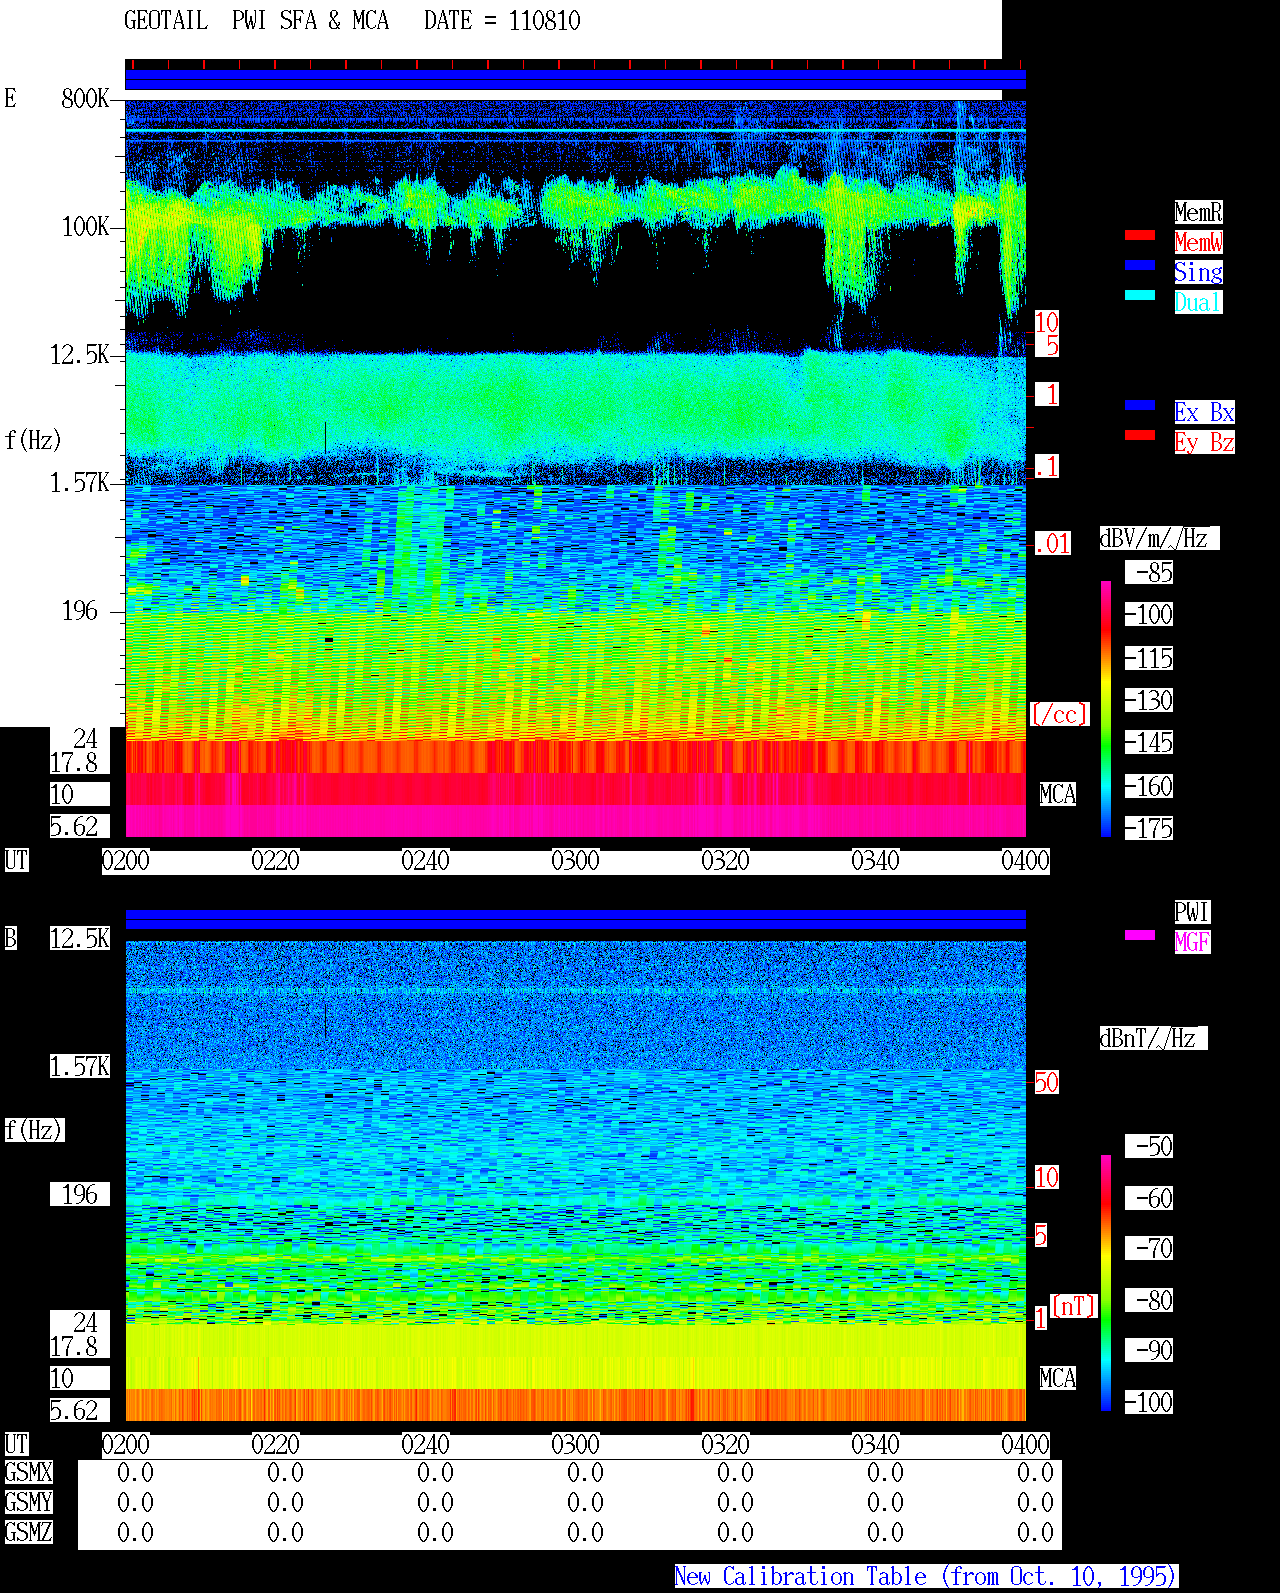Click the blue Ex Bx legend marker
The height and width of the screenshot is (1593, 1280).
click(1140, 405)
